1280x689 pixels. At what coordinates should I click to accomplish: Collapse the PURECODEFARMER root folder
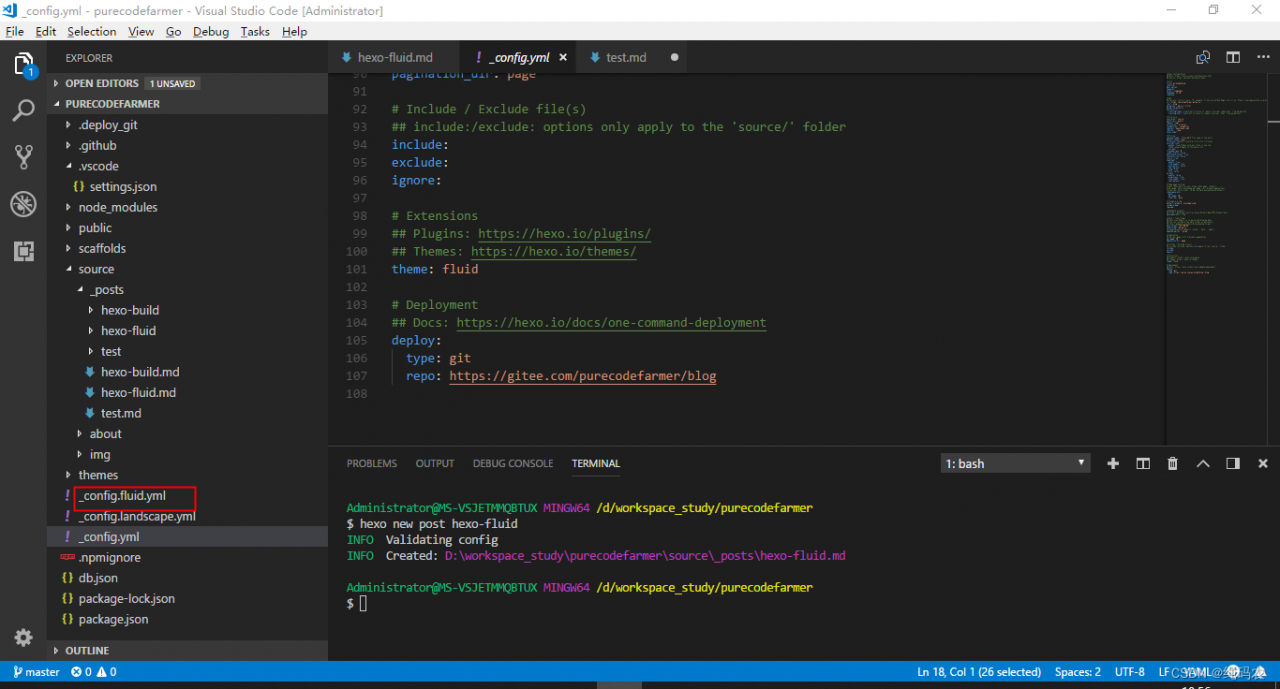tap(187, 104)
